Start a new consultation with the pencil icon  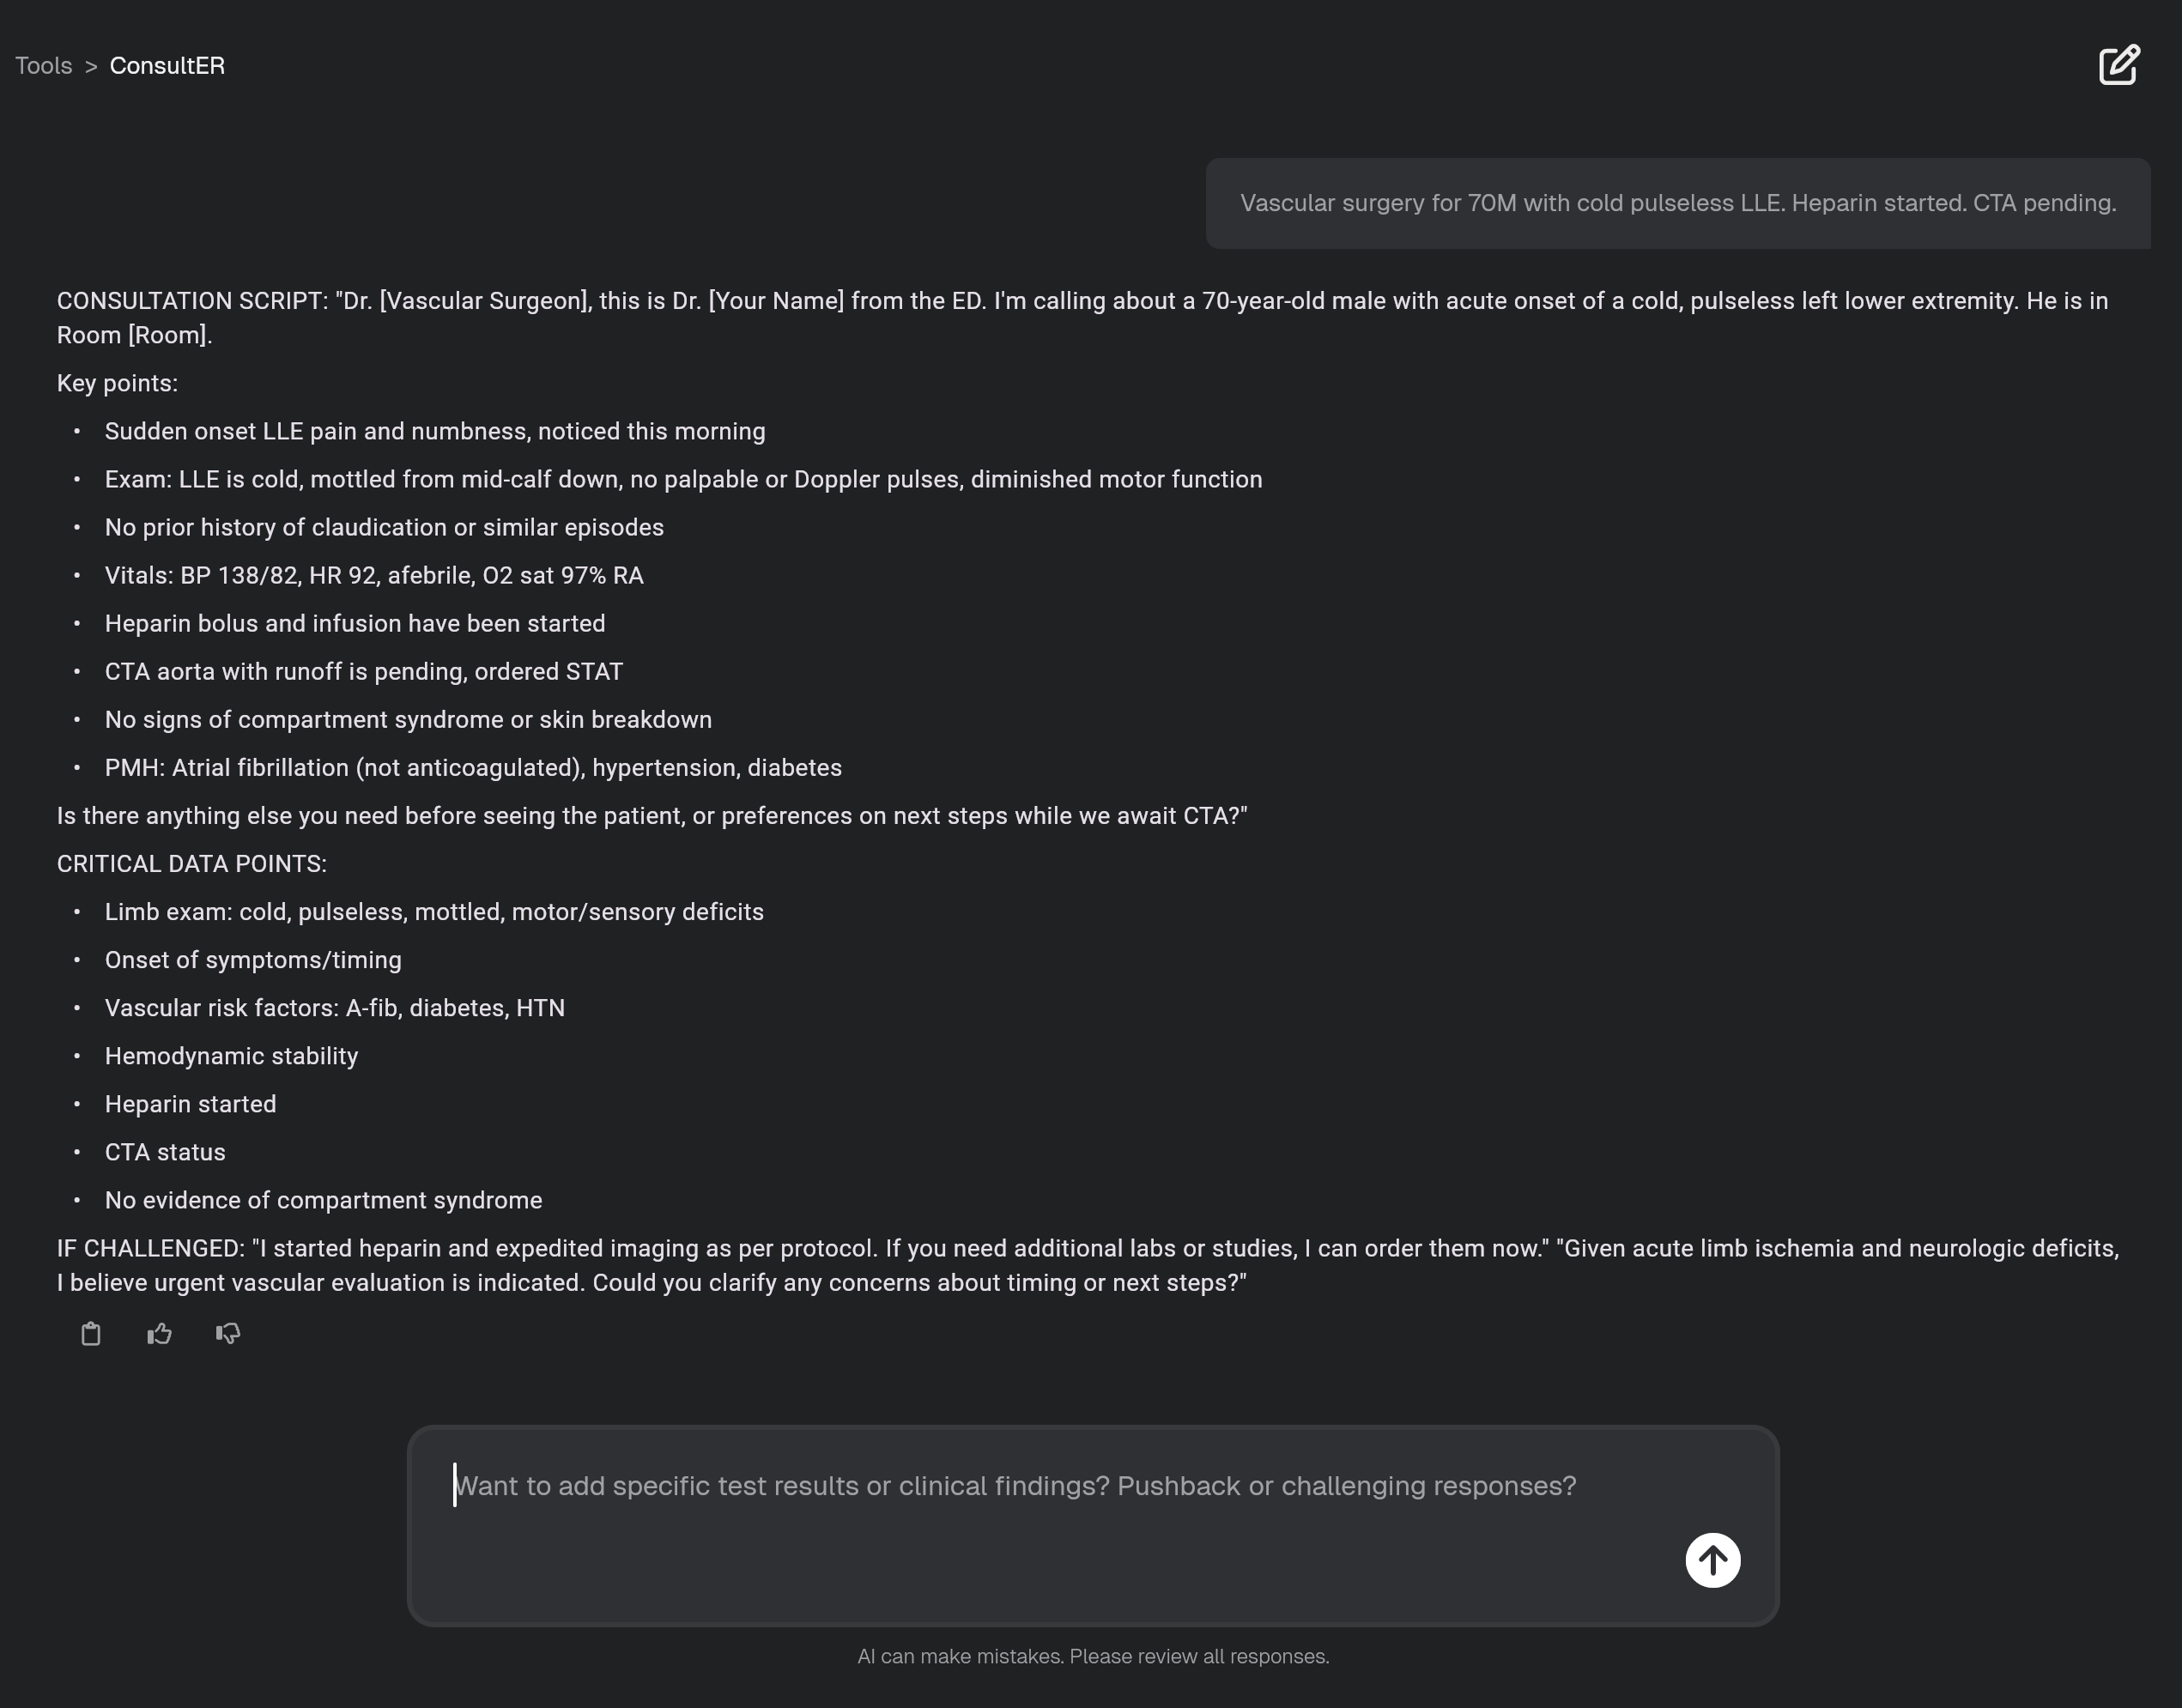(2119, 64)
